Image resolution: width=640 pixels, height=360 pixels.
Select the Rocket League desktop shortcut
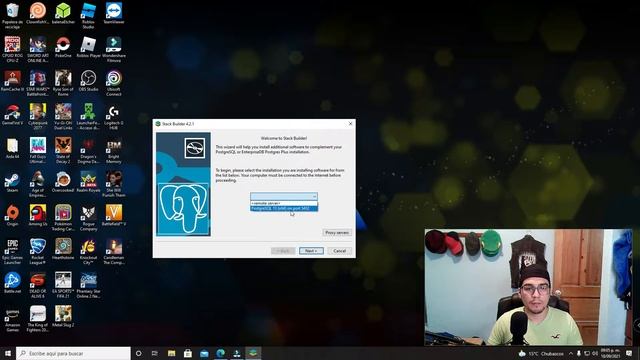[38, 251]
